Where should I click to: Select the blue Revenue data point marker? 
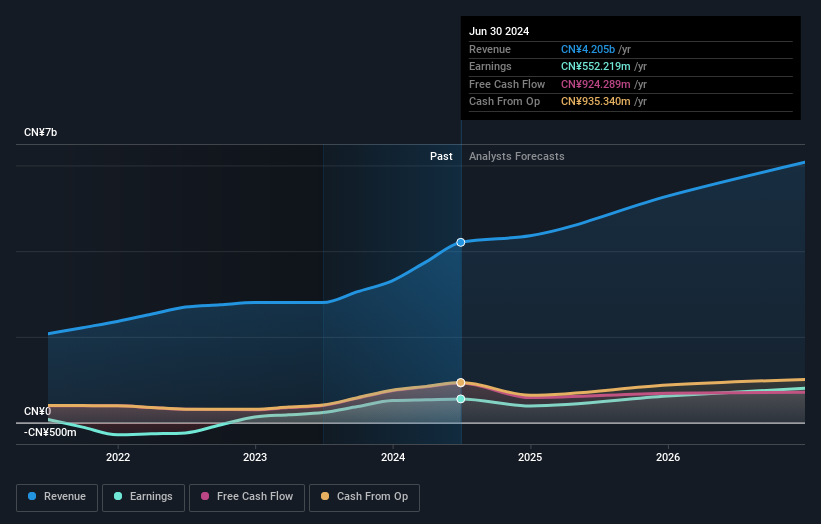pyautogui.click(x=461, y=242)
